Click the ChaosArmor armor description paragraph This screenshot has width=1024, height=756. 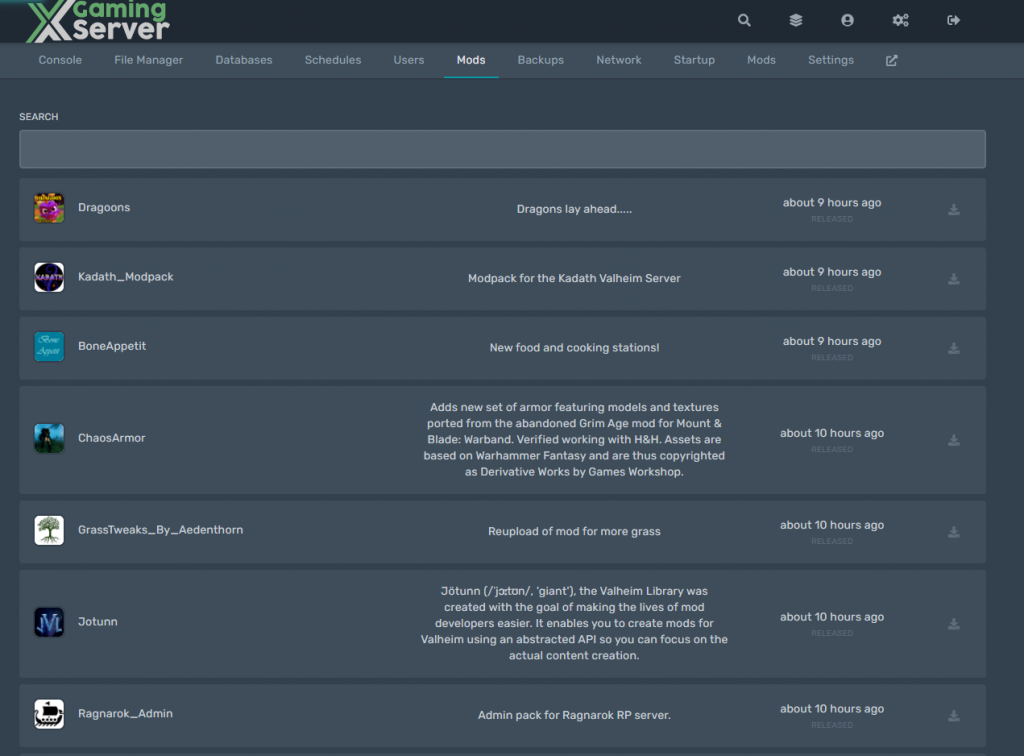[x=574, y=439]
